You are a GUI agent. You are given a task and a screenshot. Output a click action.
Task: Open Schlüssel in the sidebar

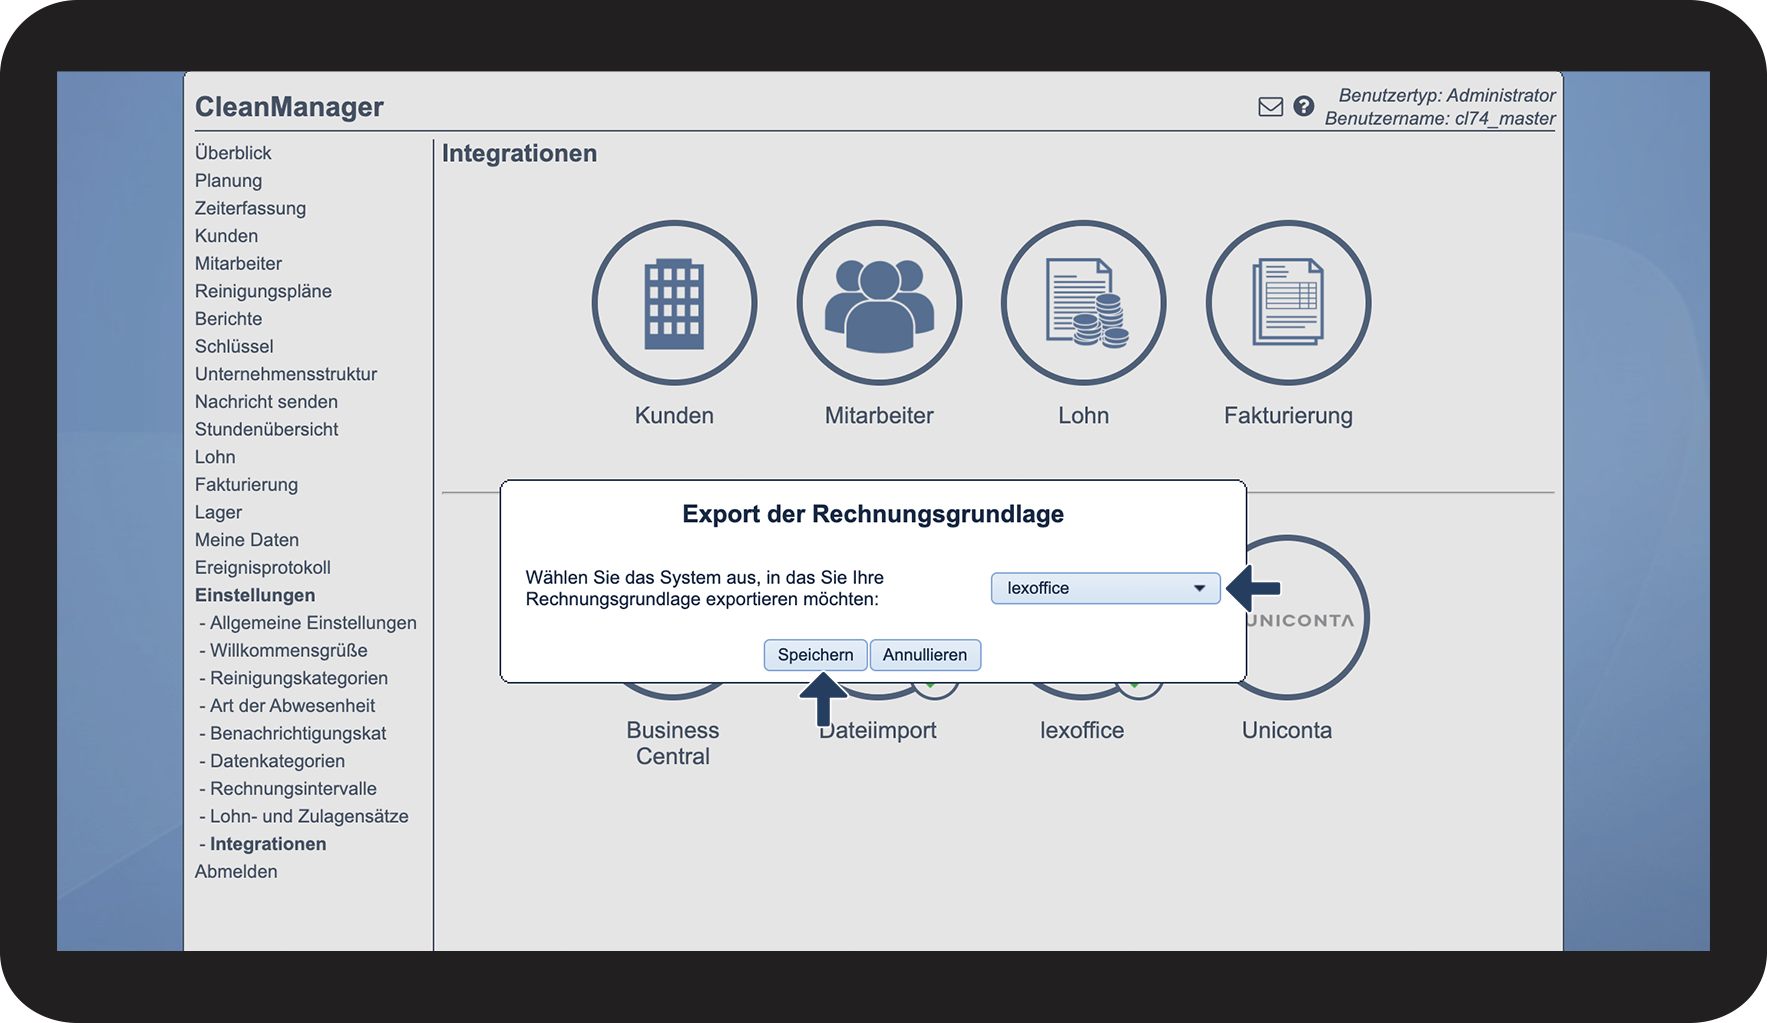(x=234, y=347)
